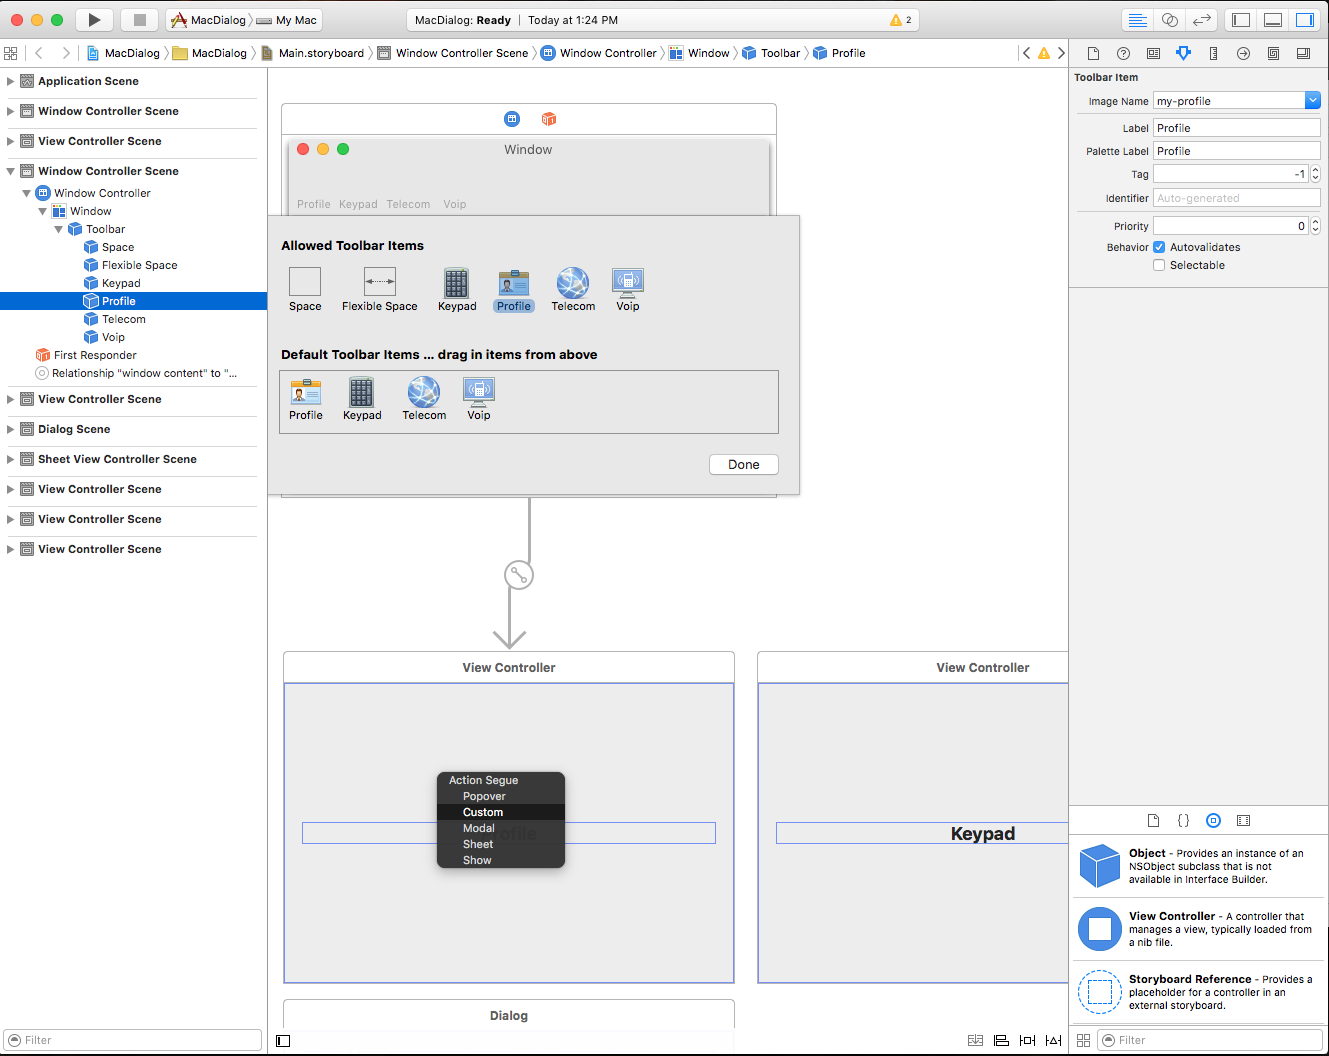This screenshot has height=1056, width=1329.
Task: Open the Image Name dropdown
Action: (x=1312, y=101)
